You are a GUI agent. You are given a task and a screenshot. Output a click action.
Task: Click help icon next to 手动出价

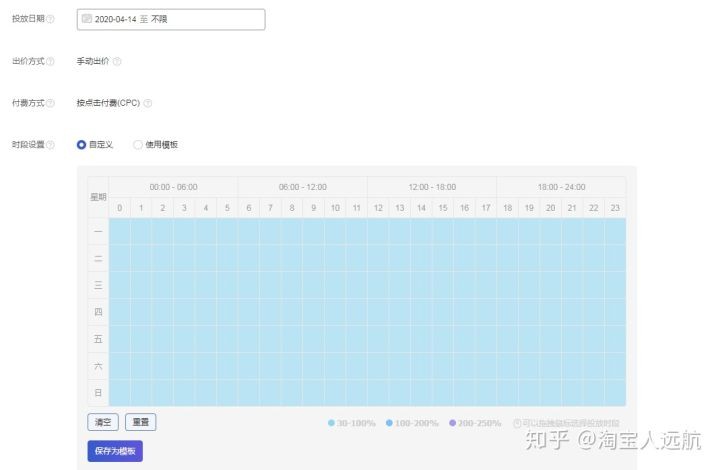point(117,61)
